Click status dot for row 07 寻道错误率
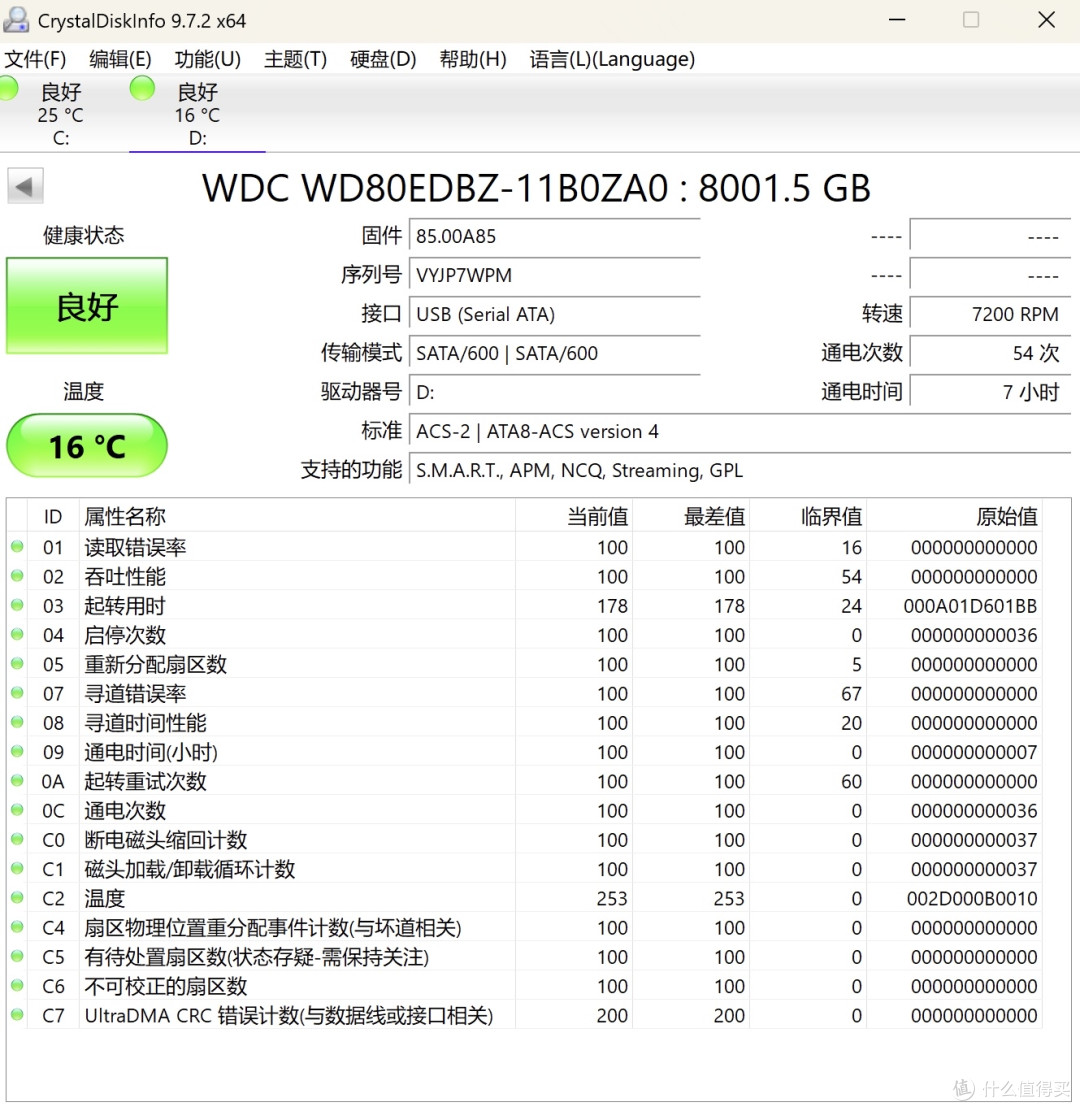The image size is (1080, 1111). 17,693
